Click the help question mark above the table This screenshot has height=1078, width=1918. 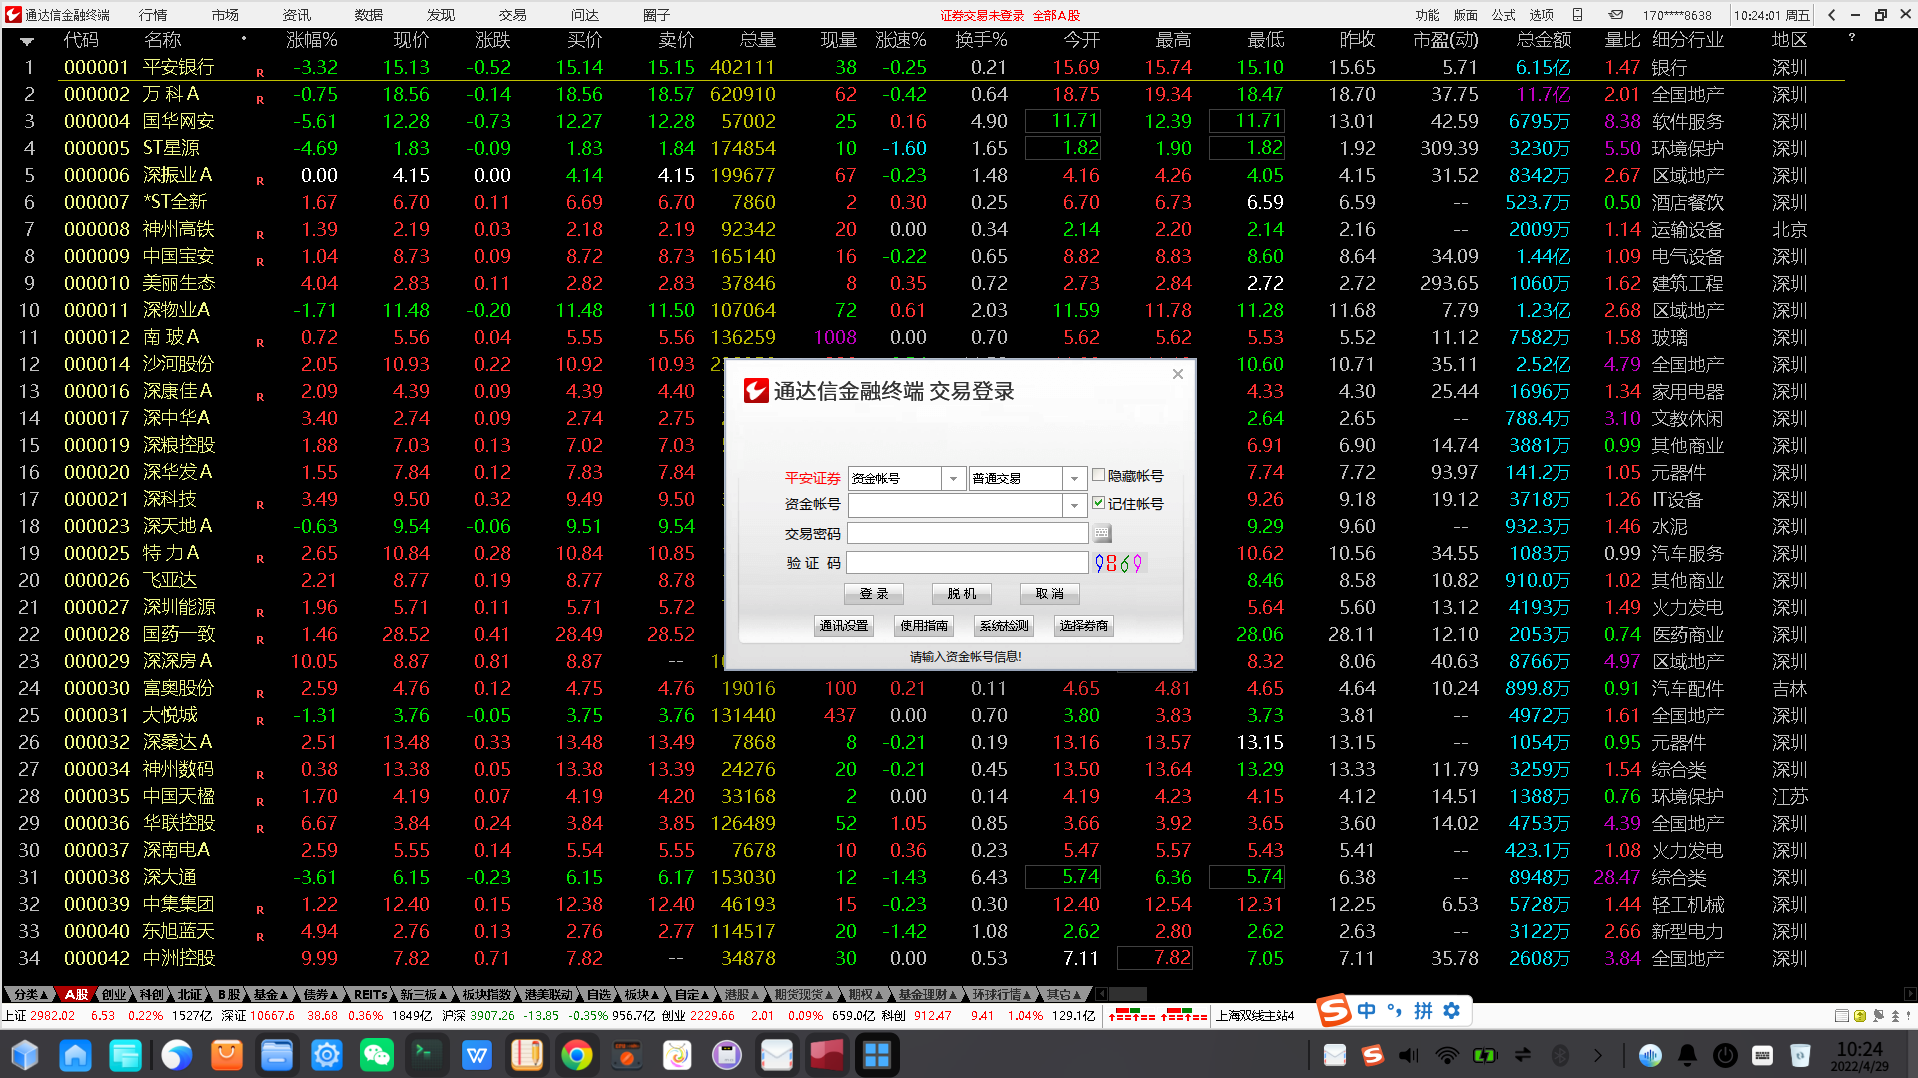pos(1853,38)
